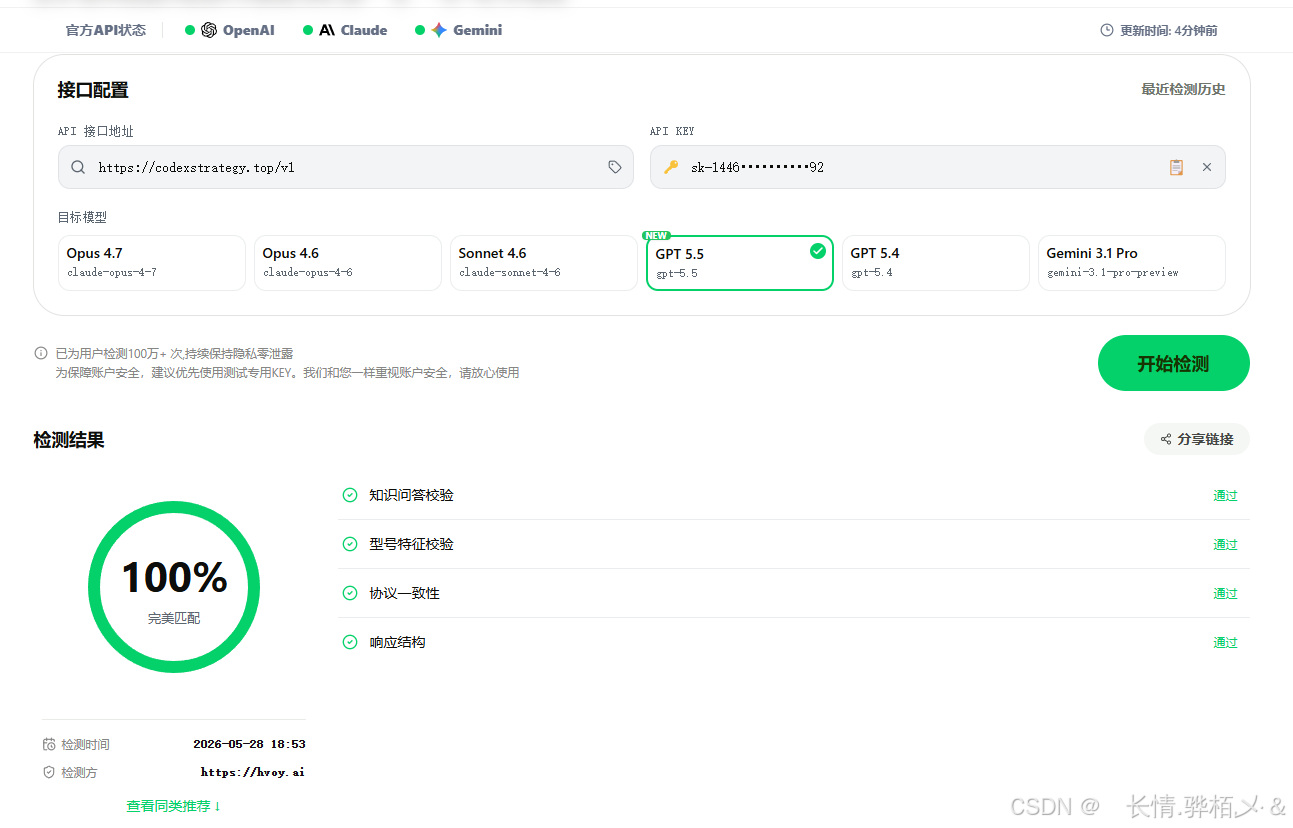Screen dimensions: 1293x828
Task: Click the 分享链接 share button
Action: click(1197, 439)
